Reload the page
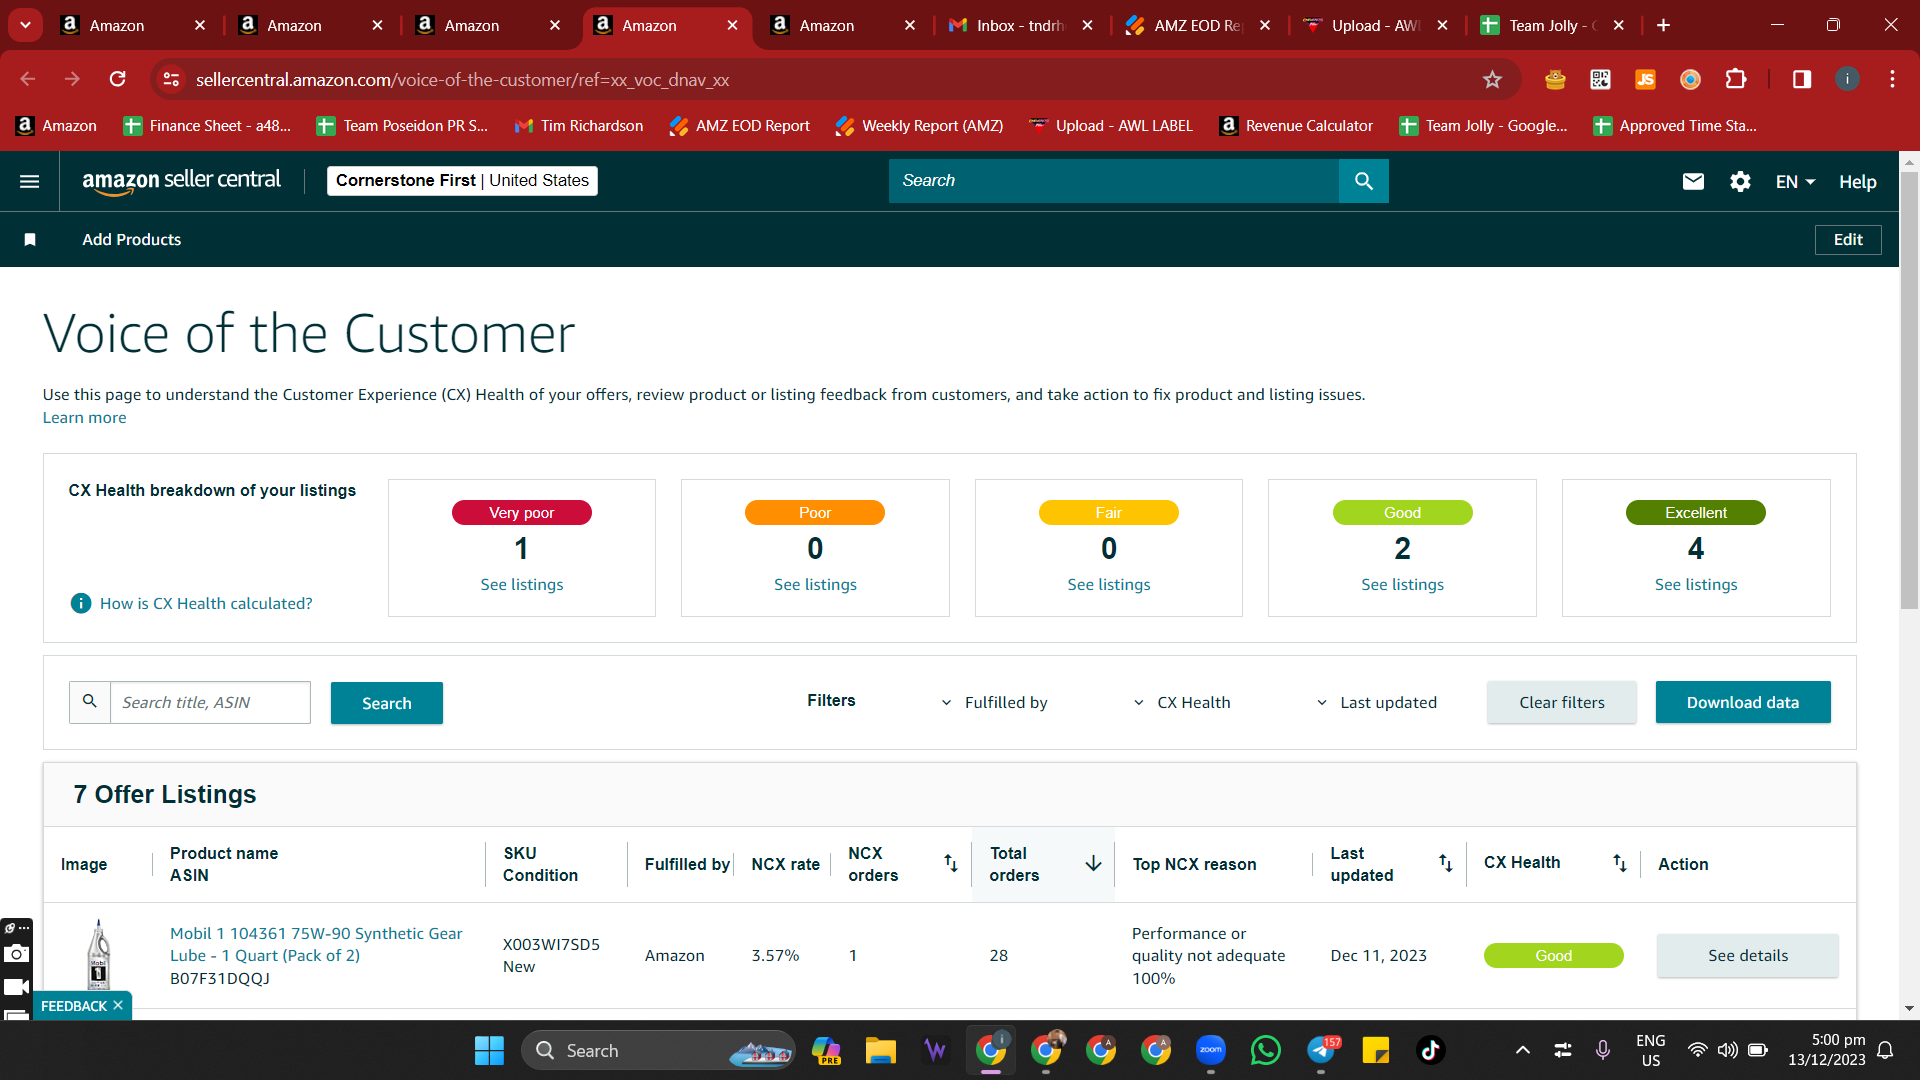 pos(118,79)
